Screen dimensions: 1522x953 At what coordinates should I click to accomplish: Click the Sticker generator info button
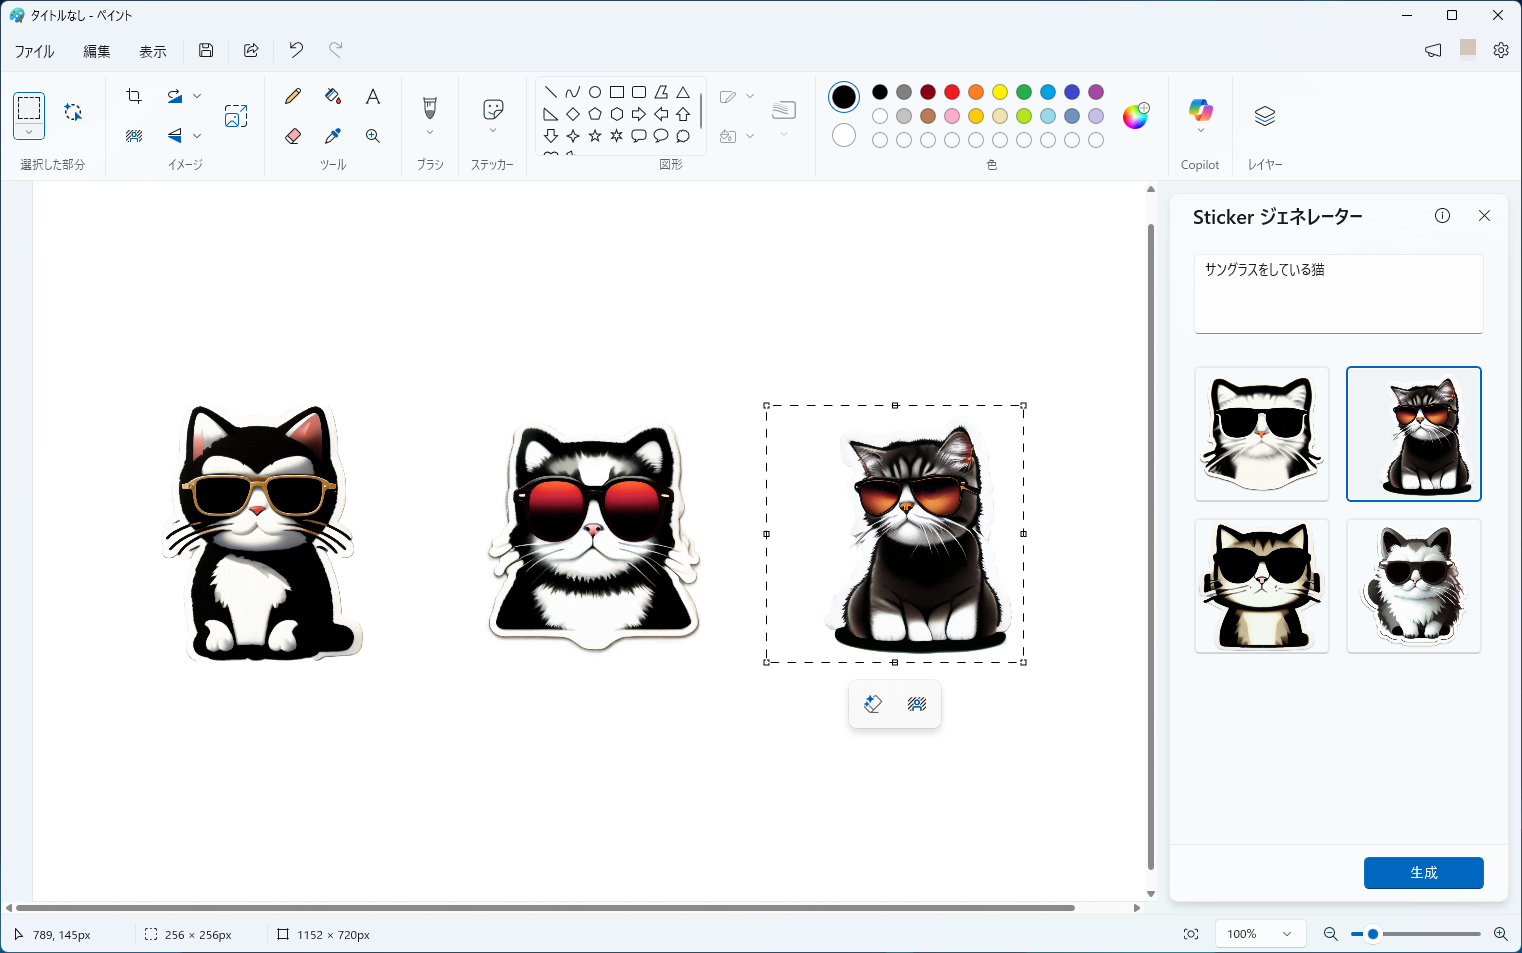click(x=1442, y=215)
